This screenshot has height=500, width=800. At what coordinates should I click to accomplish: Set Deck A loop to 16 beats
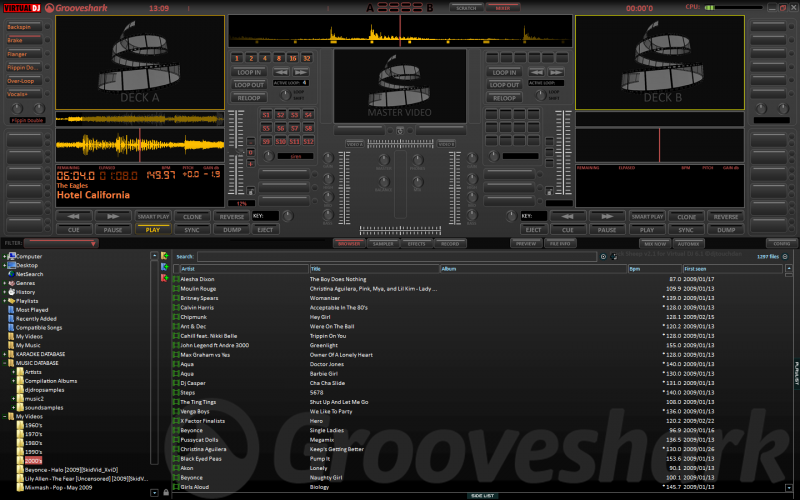pyautogui.click(x=293, y=58)
